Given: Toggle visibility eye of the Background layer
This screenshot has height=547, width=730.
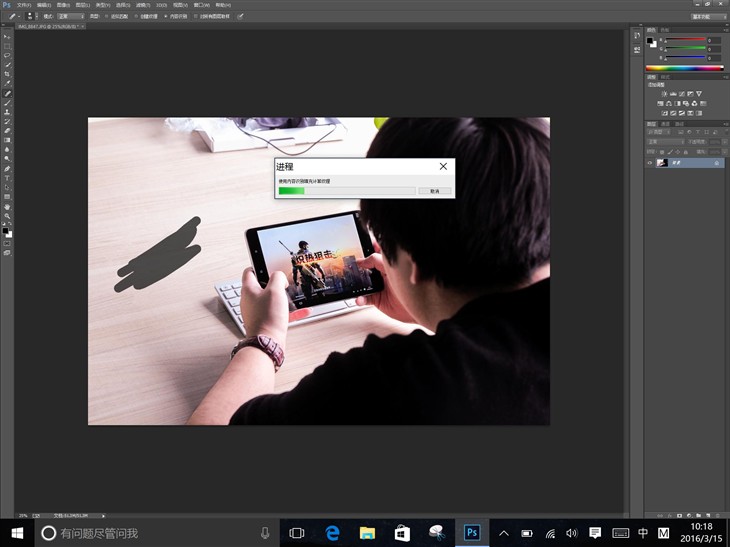Looking at the screenshot, I should pos(650,162).
